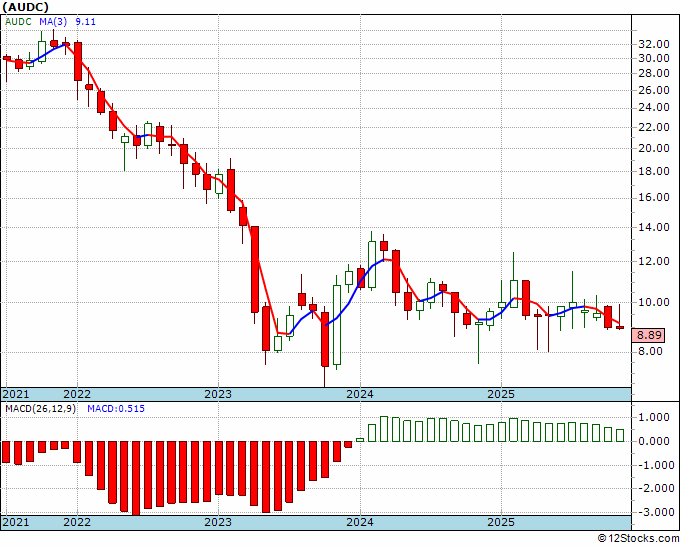Click 2025 on the price chart time axis
680x546 pixels.
(x=501, y=394)
